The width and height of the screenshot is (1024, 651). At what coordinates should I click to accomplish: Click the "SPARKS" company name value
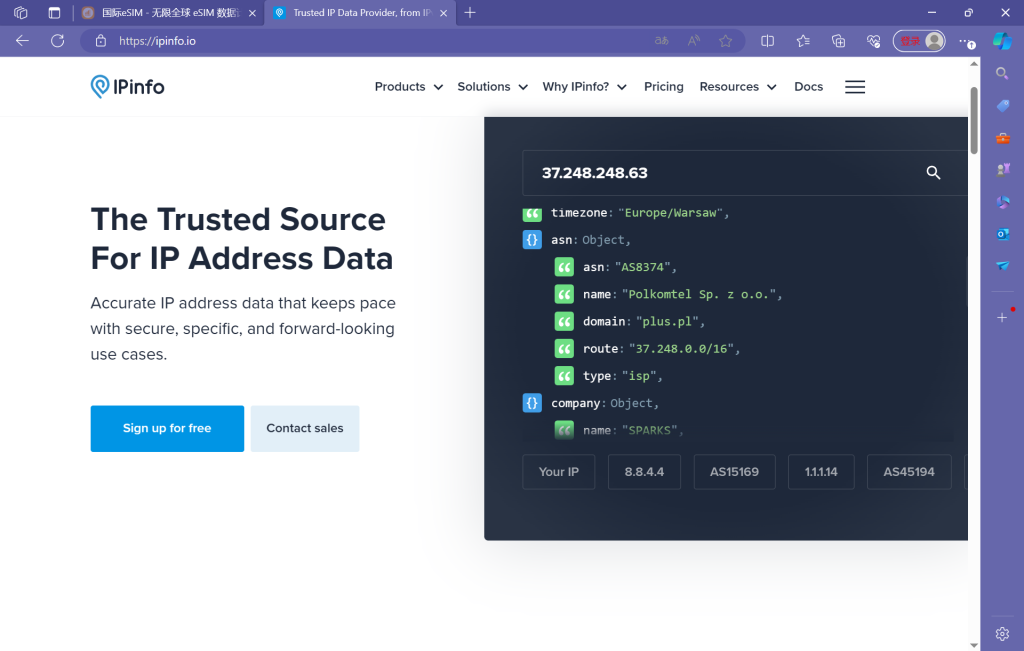point(649,430)
